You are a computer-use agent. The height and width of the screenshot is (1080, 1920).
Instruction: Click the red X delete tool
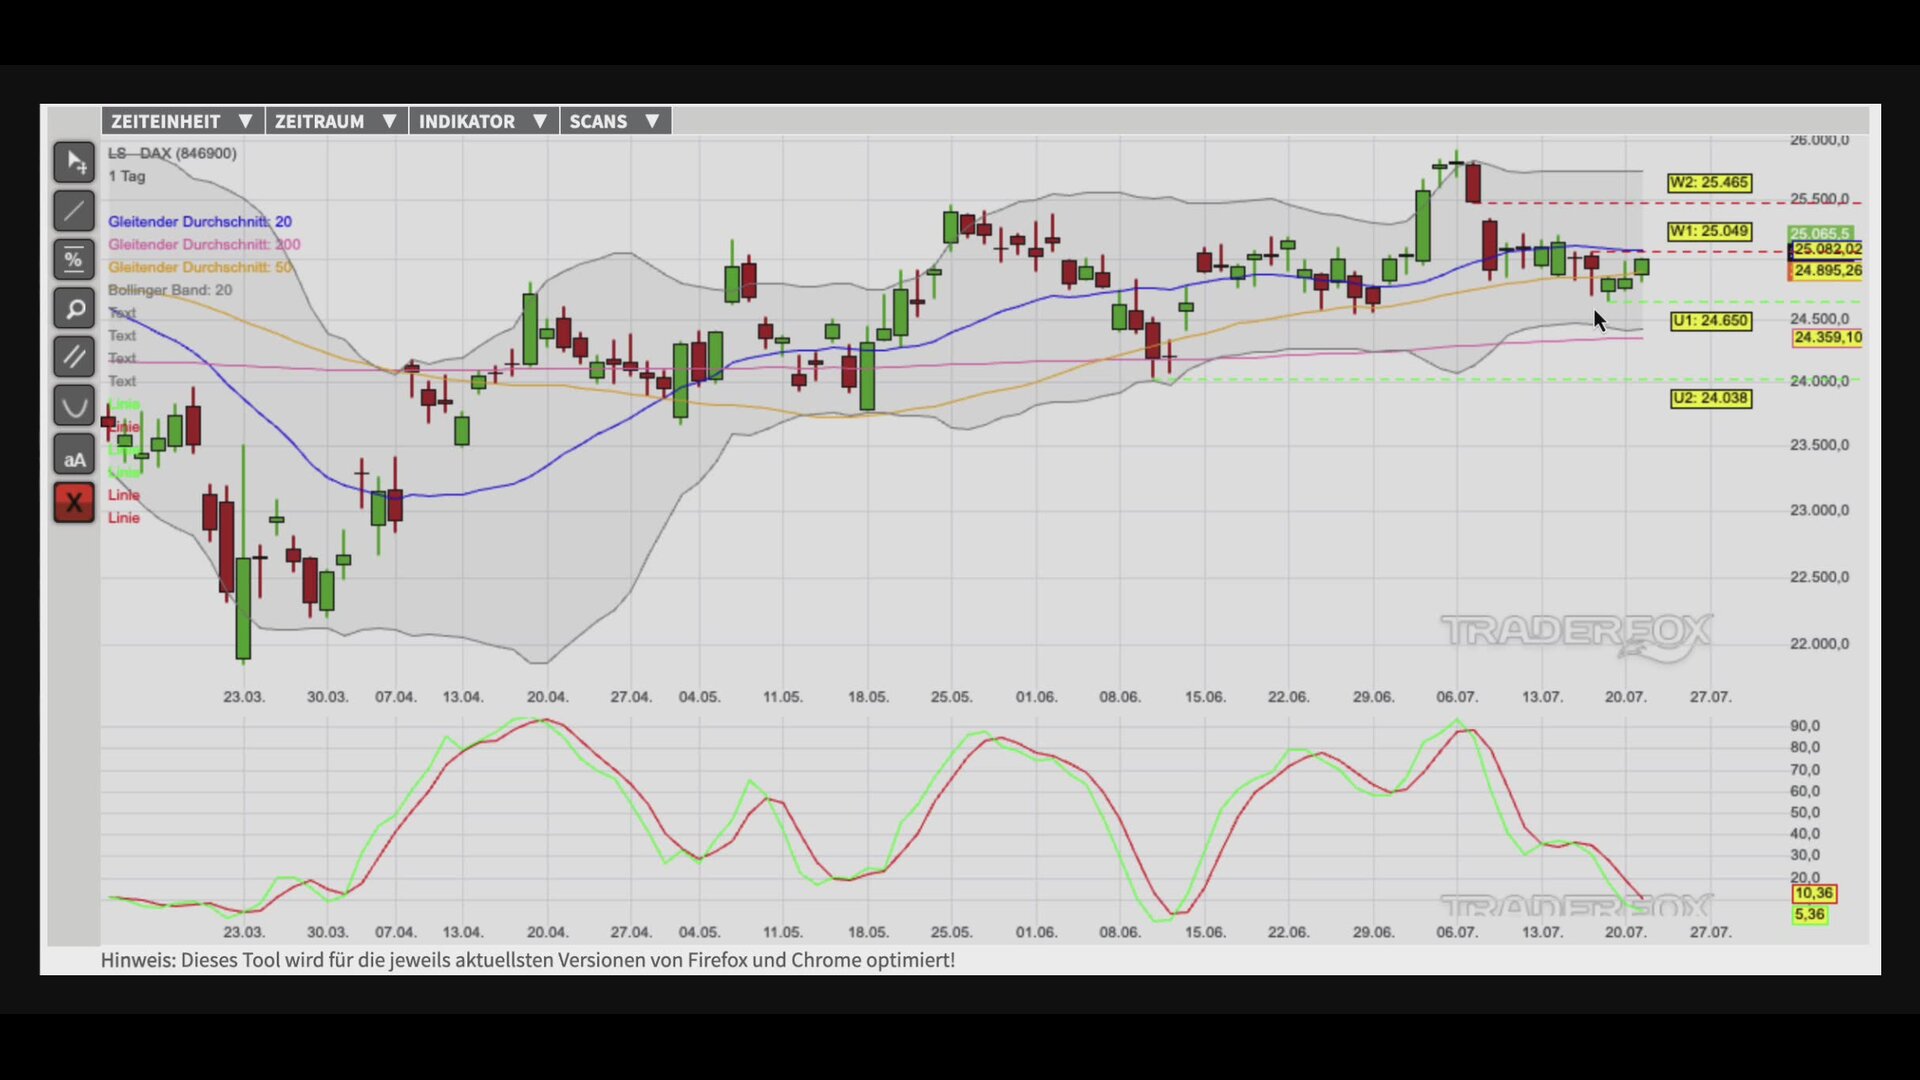click(74, 503)
